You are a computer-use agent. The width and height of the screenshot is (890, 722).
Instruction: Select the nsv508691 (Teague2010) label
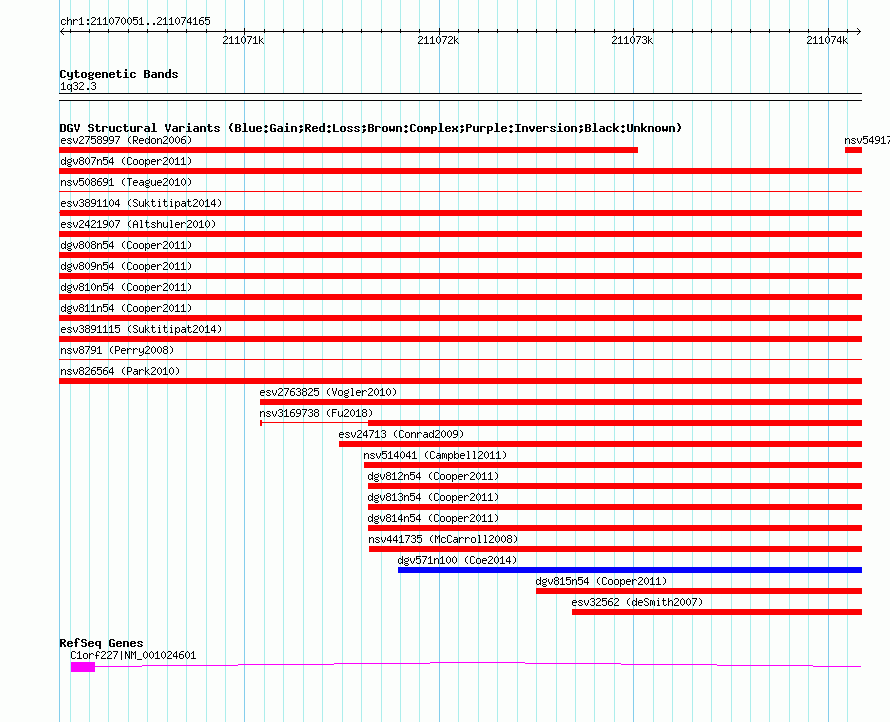coord(126,182)
